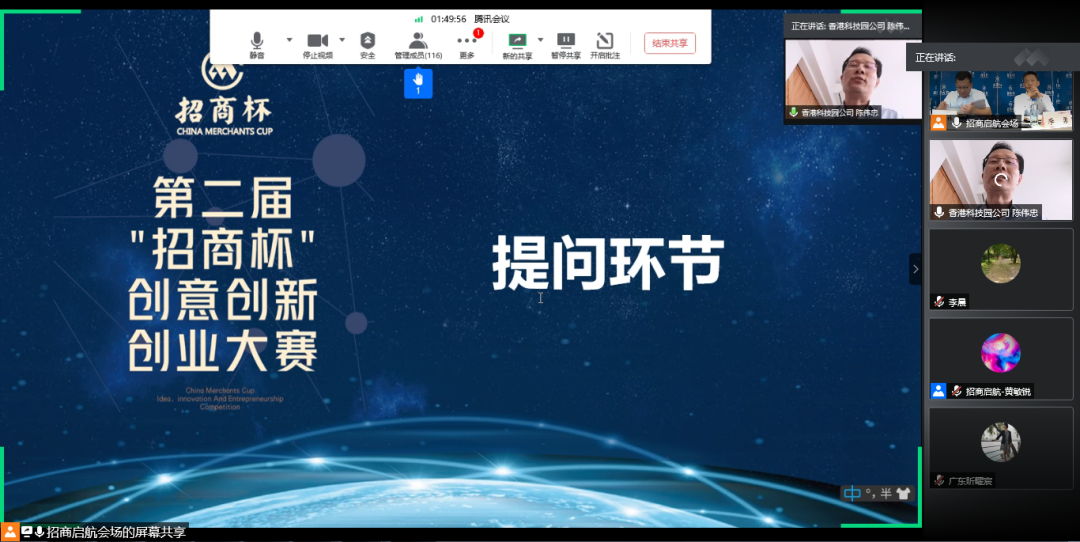Screen dimensions: 1080x542
Task: Click the green mic icon on floating video
Action: pos(794,112)
